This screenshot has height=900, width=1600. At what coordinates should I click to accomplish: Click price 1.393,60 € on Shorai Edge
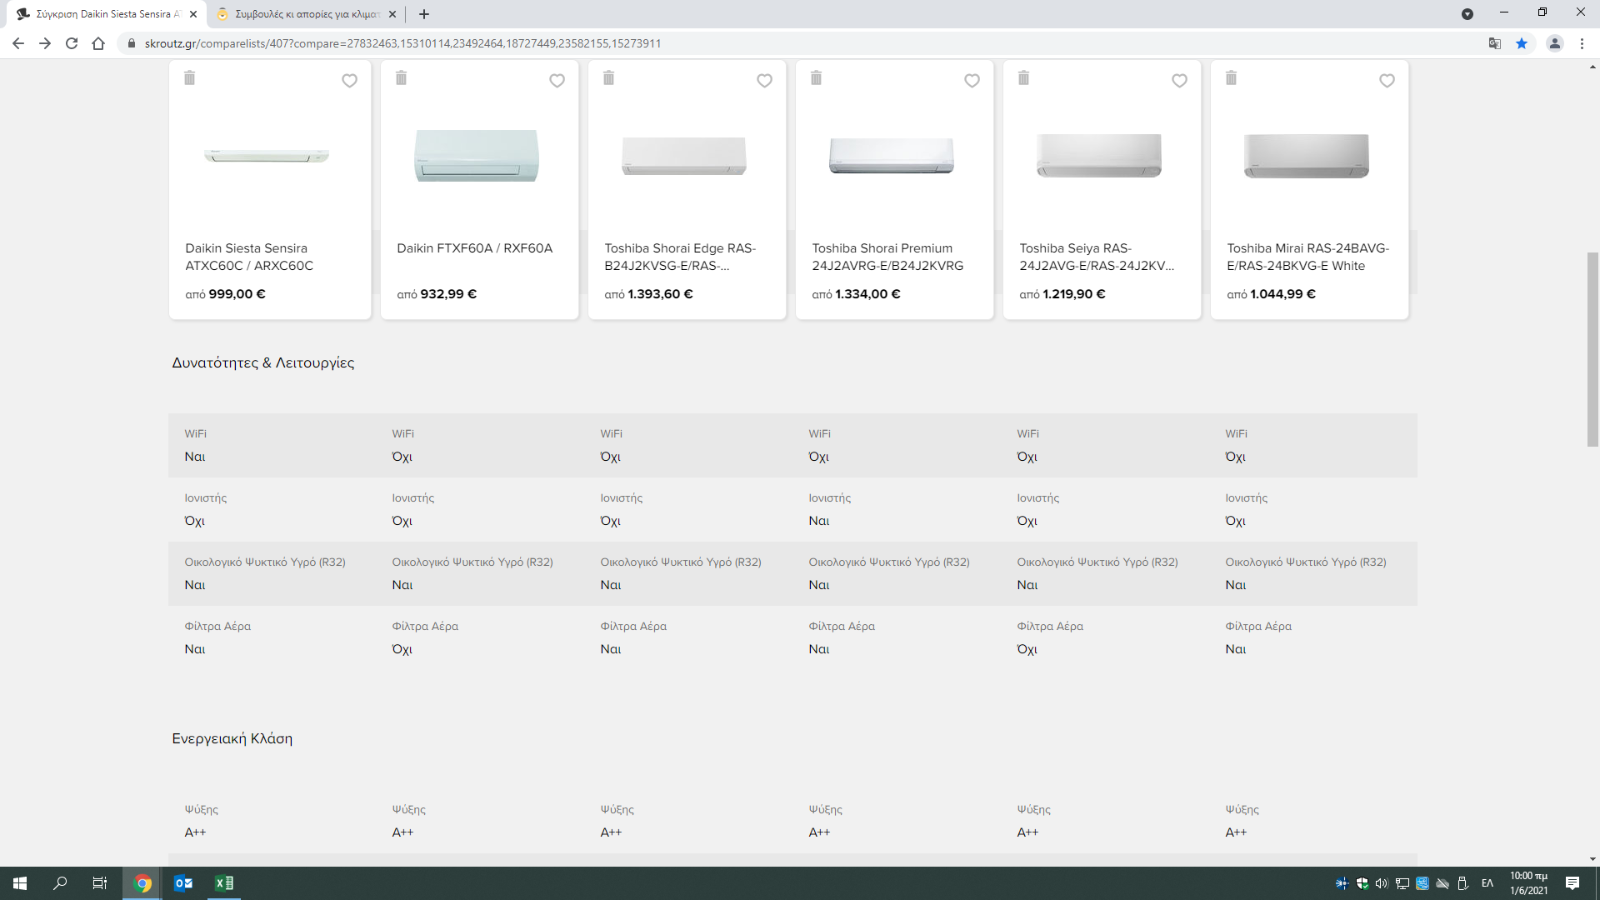click(x=660, y=294)
